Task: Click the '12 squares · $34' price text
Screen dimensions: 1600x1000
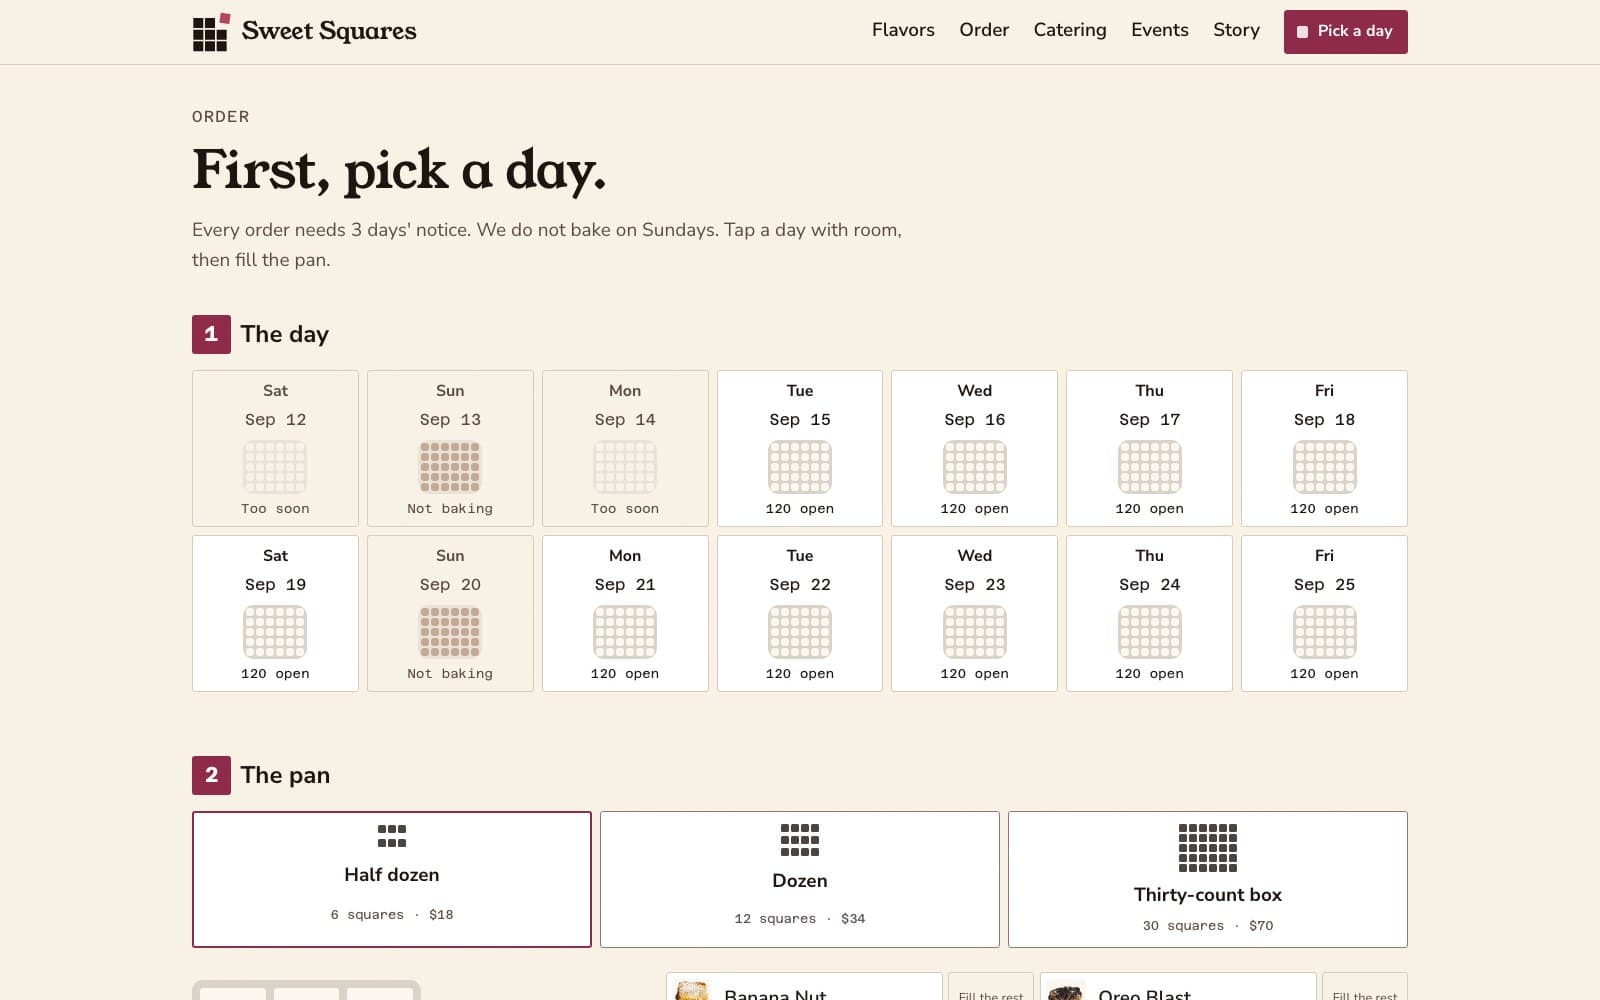Action: (800, 919)
